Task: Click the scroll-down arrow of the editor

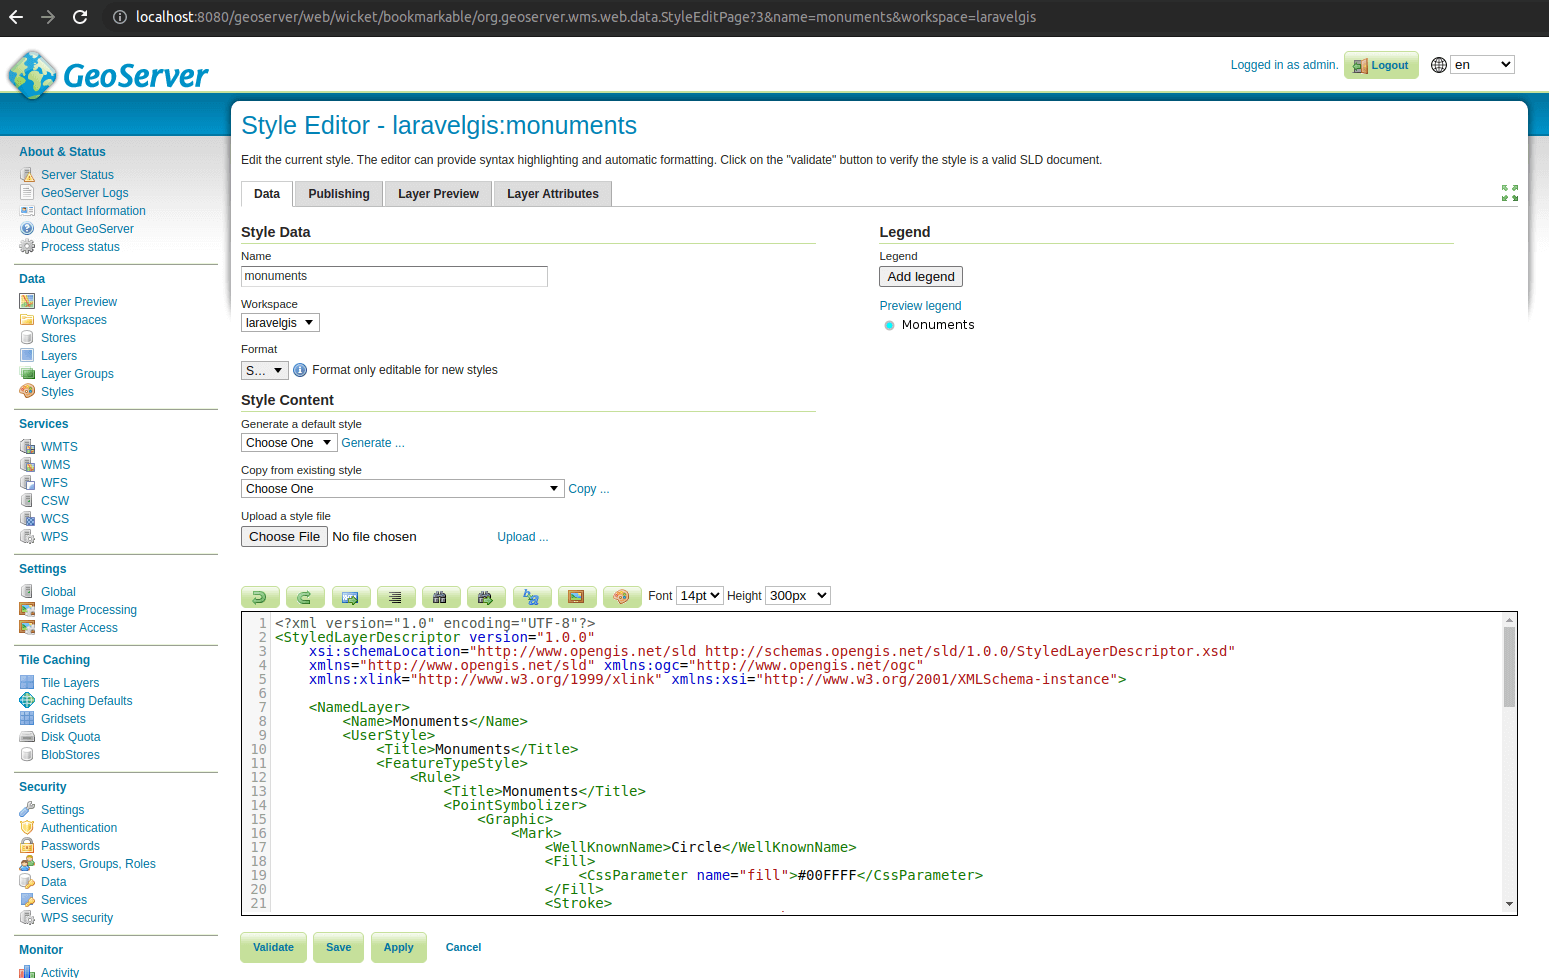Action: 1509,904
